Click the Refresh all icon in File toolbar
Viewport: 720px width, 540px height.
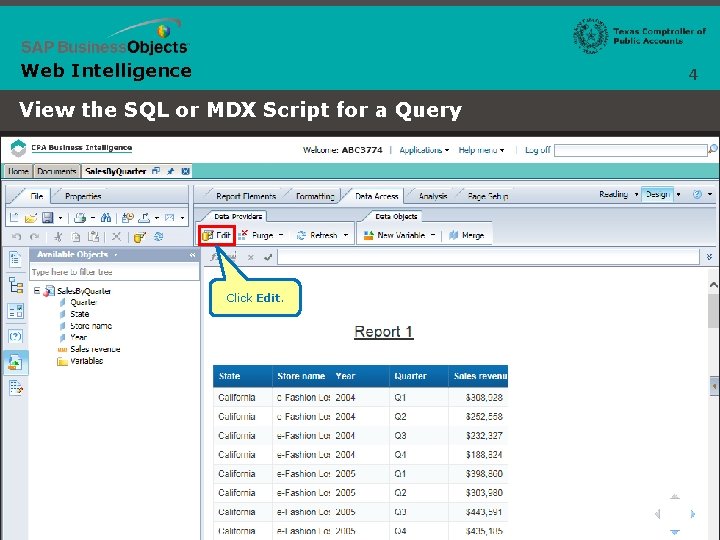tap(158, 236)
